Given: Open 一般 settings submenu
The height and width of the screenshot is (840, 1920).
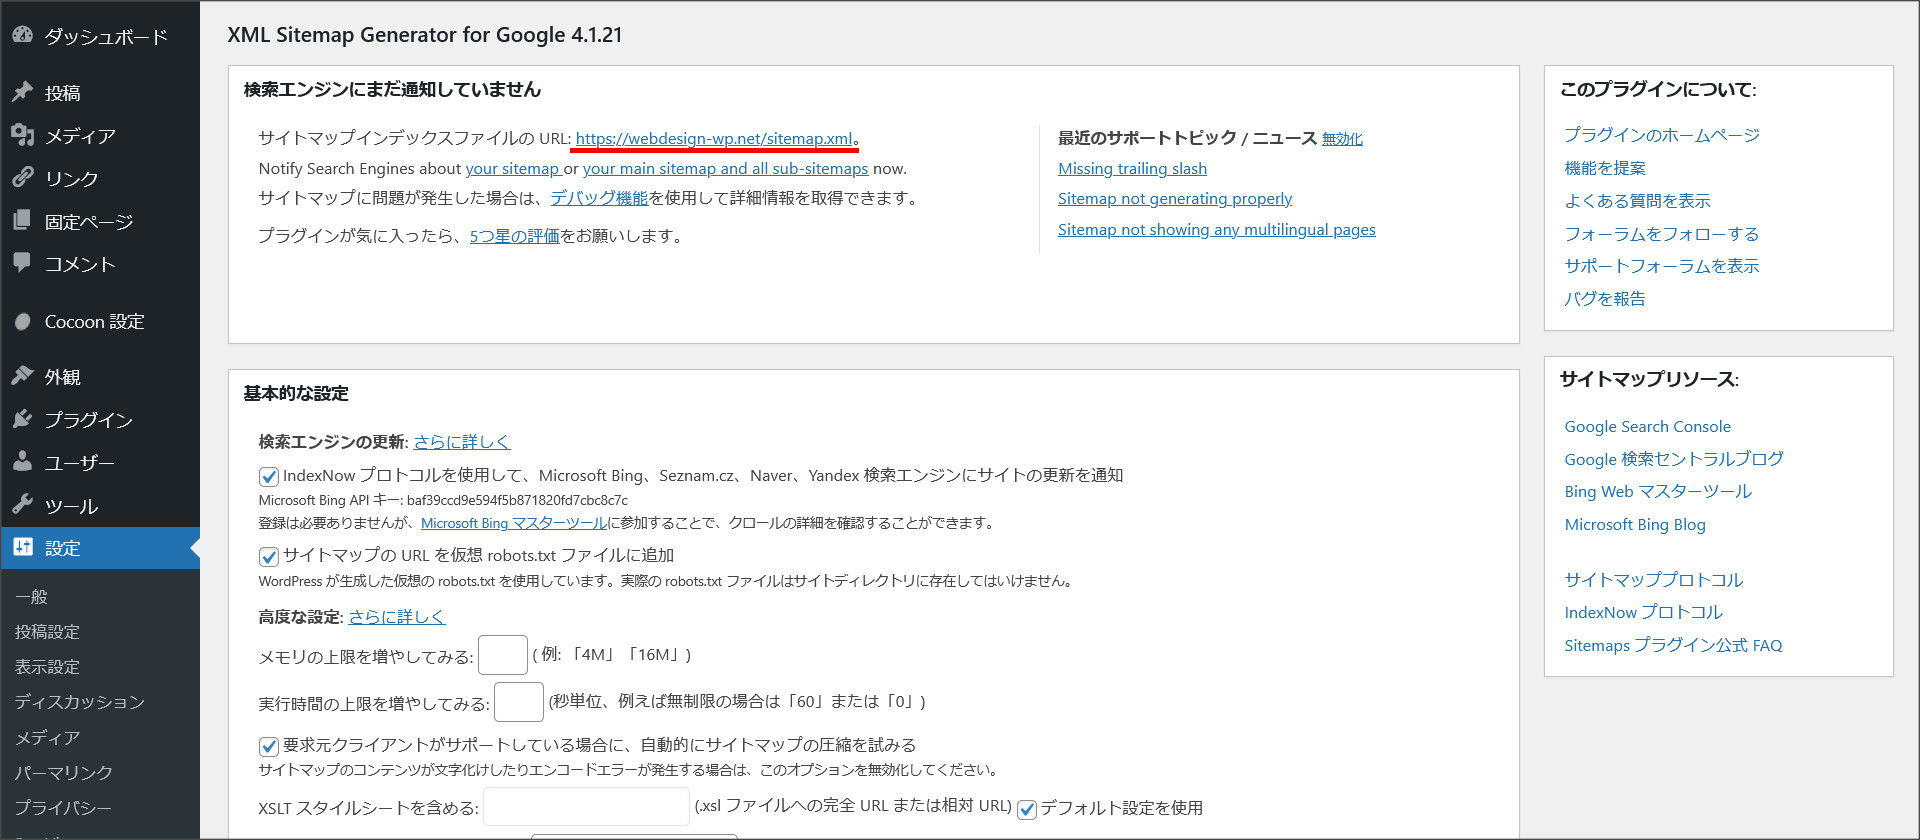Looking at the screenshot, I should pos(31,597).
